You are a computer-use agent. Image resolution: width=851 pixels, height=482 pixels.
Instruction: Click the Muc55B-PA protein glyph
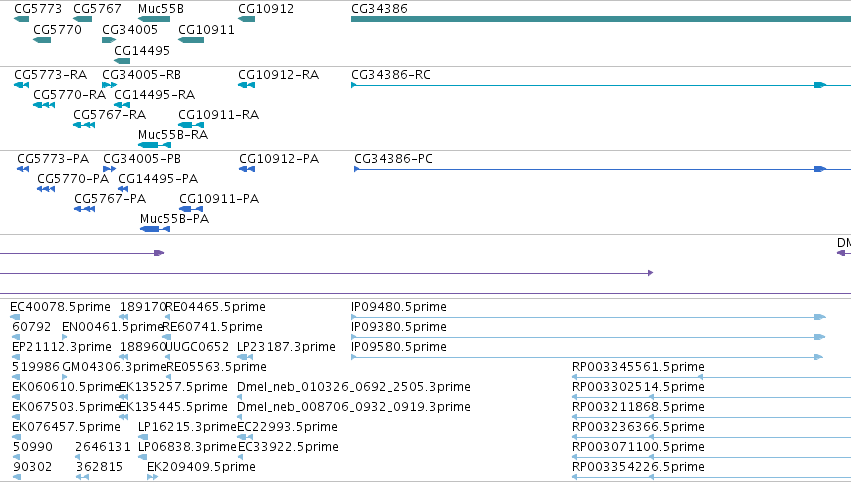(155, 229)
